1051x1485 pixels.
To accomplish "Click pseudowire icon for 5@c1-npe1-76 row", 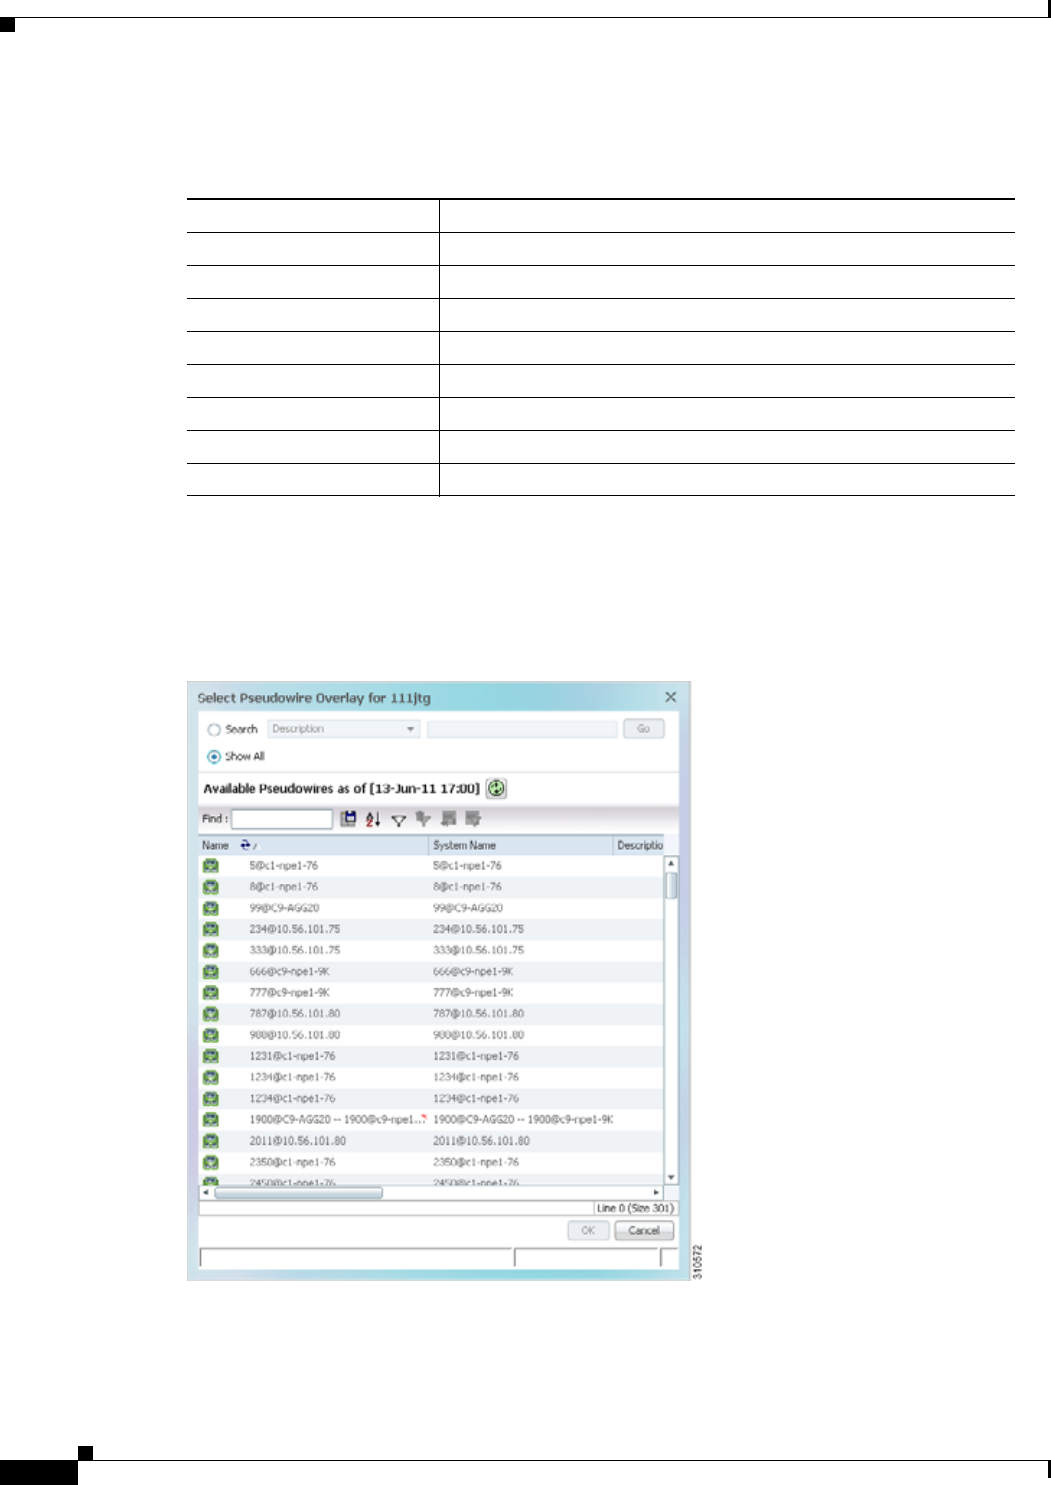I will tap(211, 866).
